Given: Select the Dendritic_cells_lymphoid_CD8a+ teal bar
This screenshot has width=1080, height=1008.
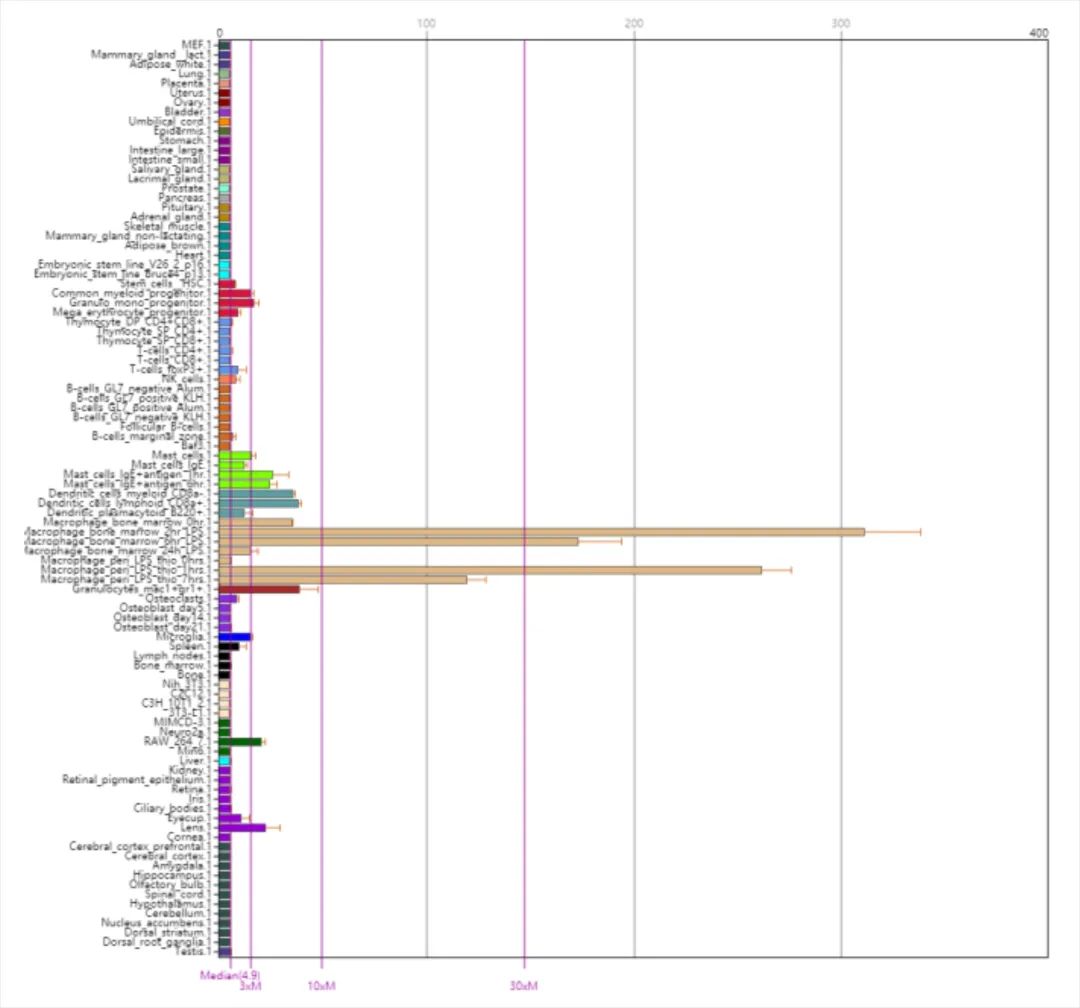Looking at the screenshot, I should [258, 503].
